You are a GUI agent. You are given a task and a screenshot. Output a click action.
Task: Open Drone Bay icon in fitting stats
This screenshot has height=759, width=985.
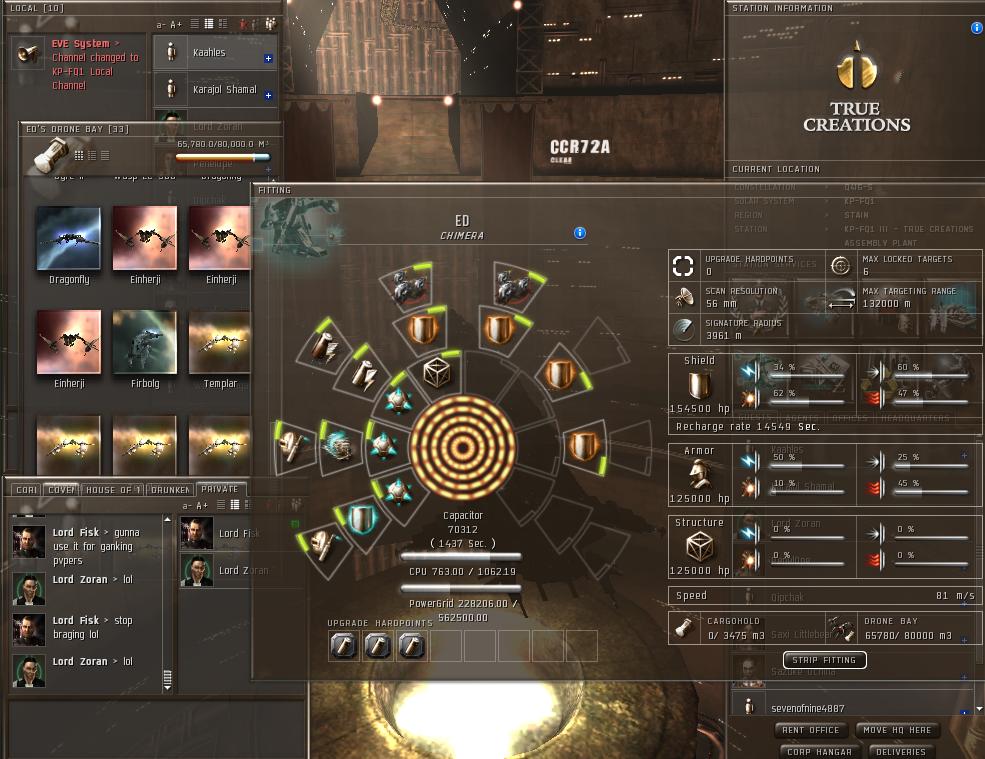[841, 628]
